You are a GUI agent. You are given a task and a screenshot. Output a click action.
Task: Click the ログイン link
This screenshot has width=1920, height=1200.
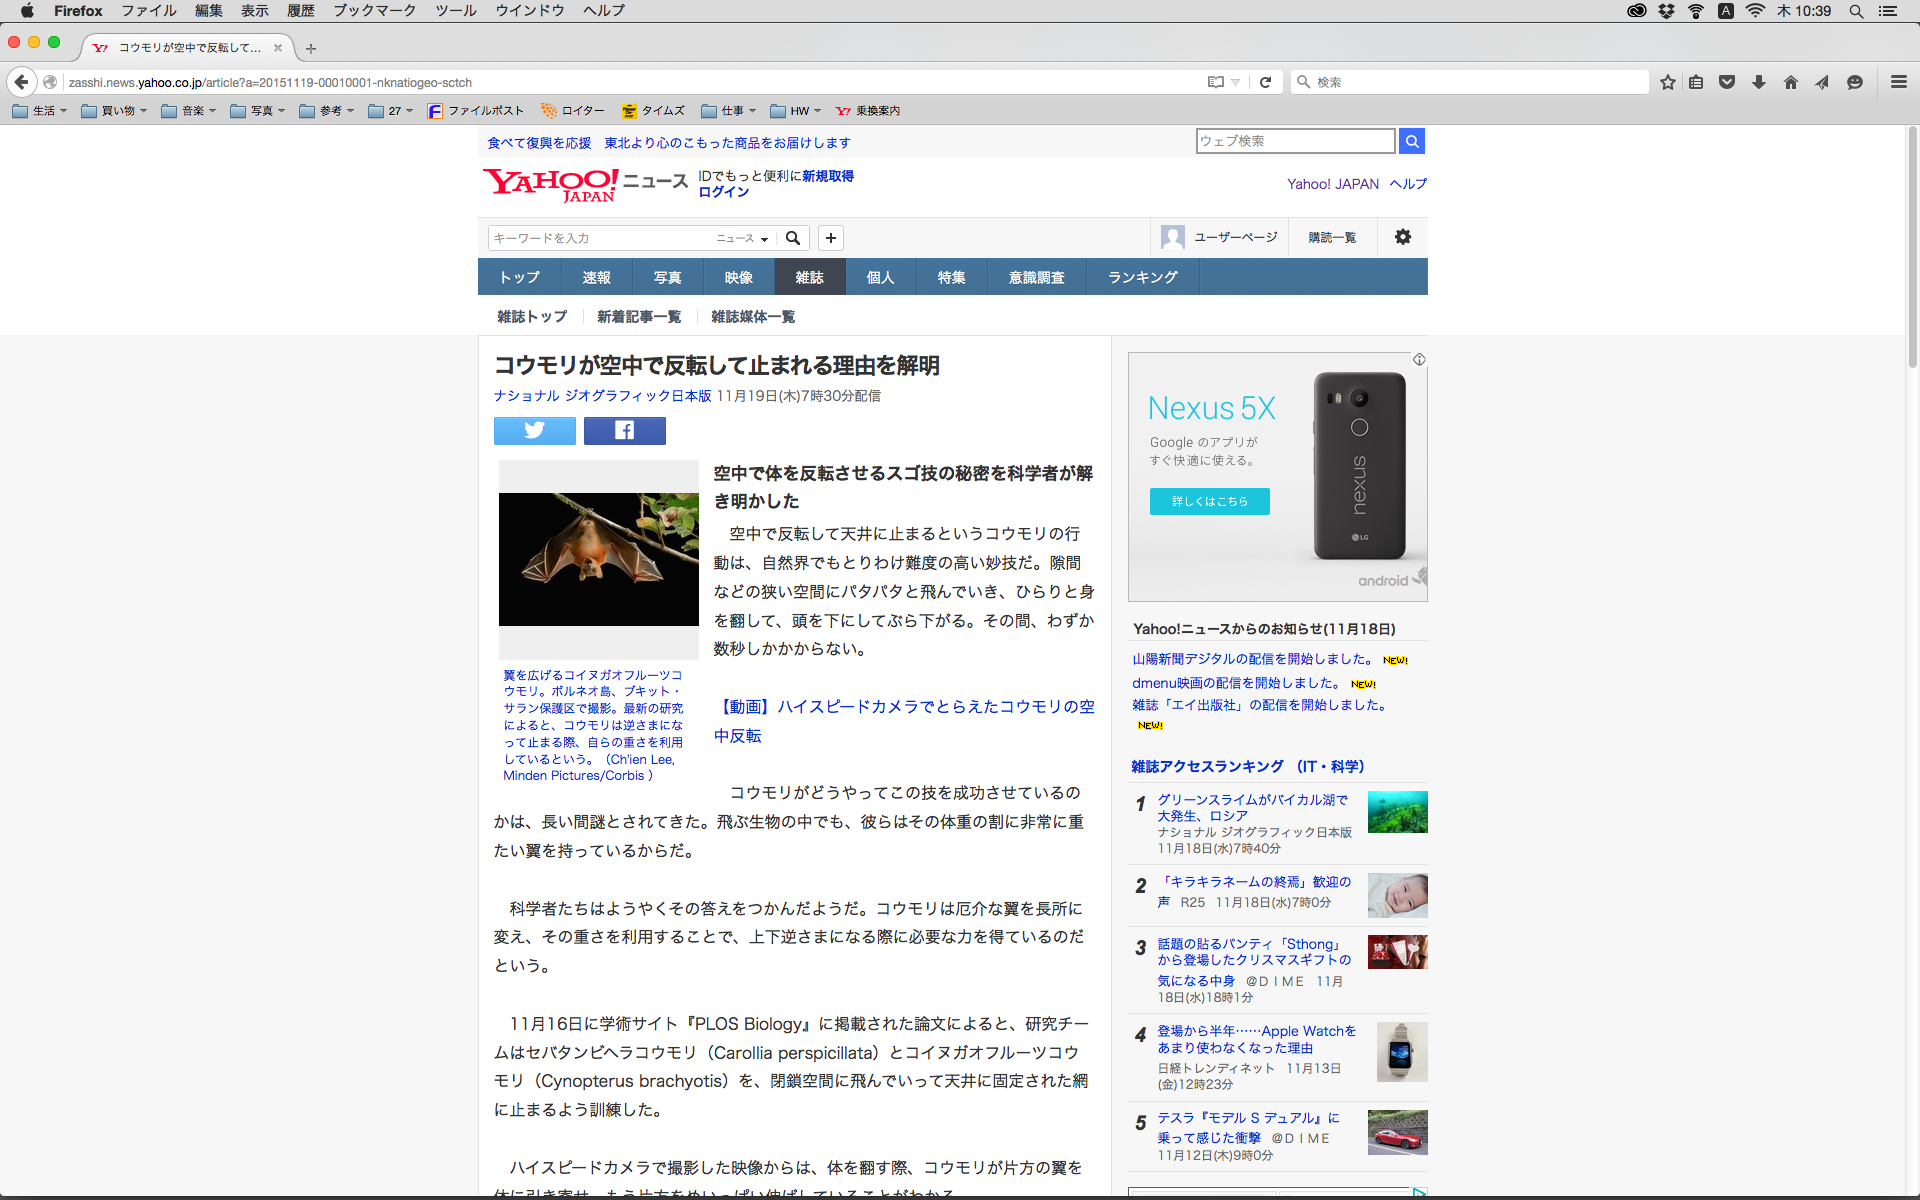click(x=723, y=192)
